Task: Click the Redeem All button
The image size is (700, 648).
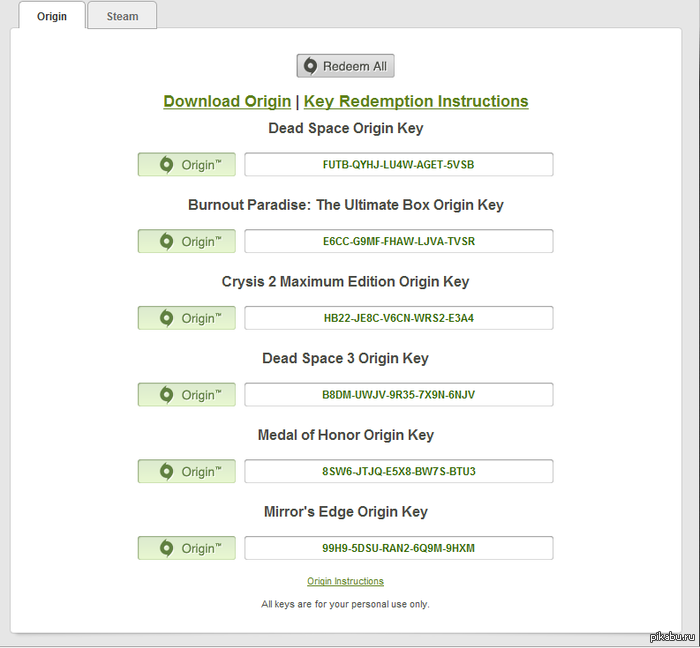Action: pos(345,66)
